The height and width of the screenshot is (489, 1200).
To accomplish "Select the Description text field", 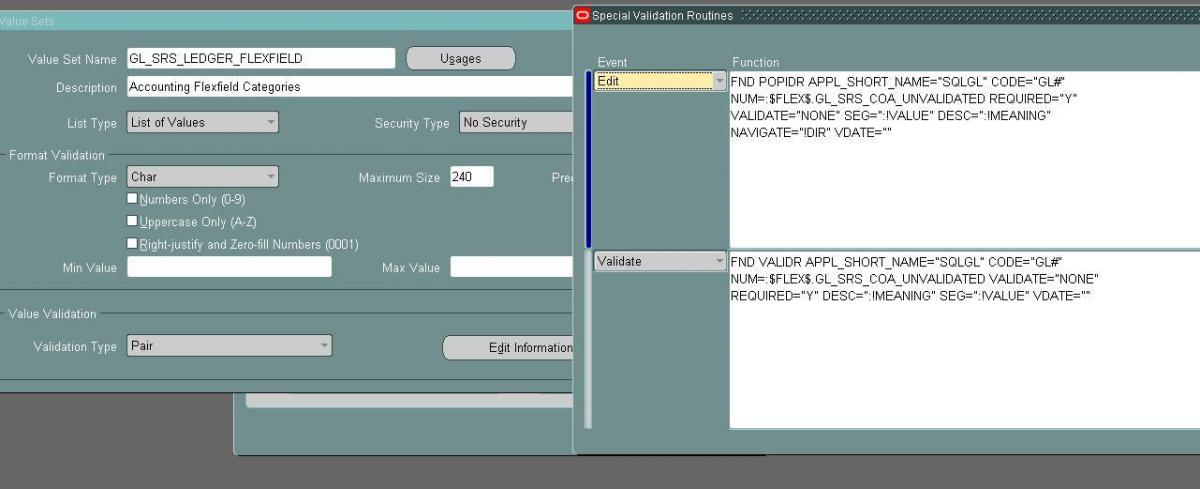I will 350,87.
